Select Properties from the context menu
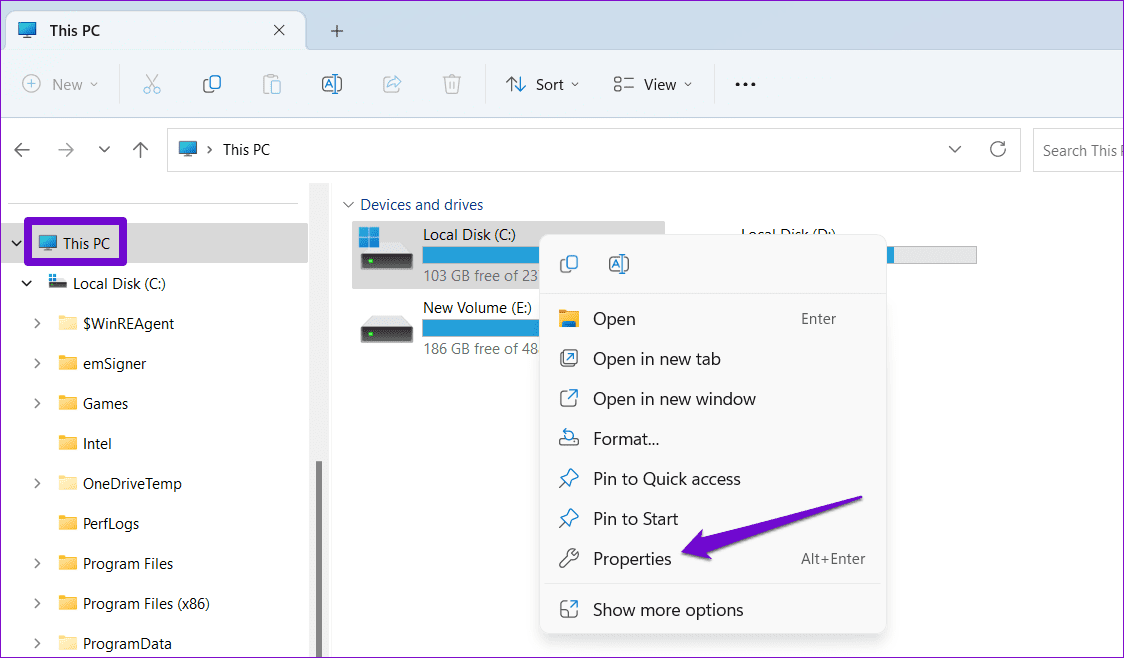This screenshot has height=658, width=1124. coord(632,559)
